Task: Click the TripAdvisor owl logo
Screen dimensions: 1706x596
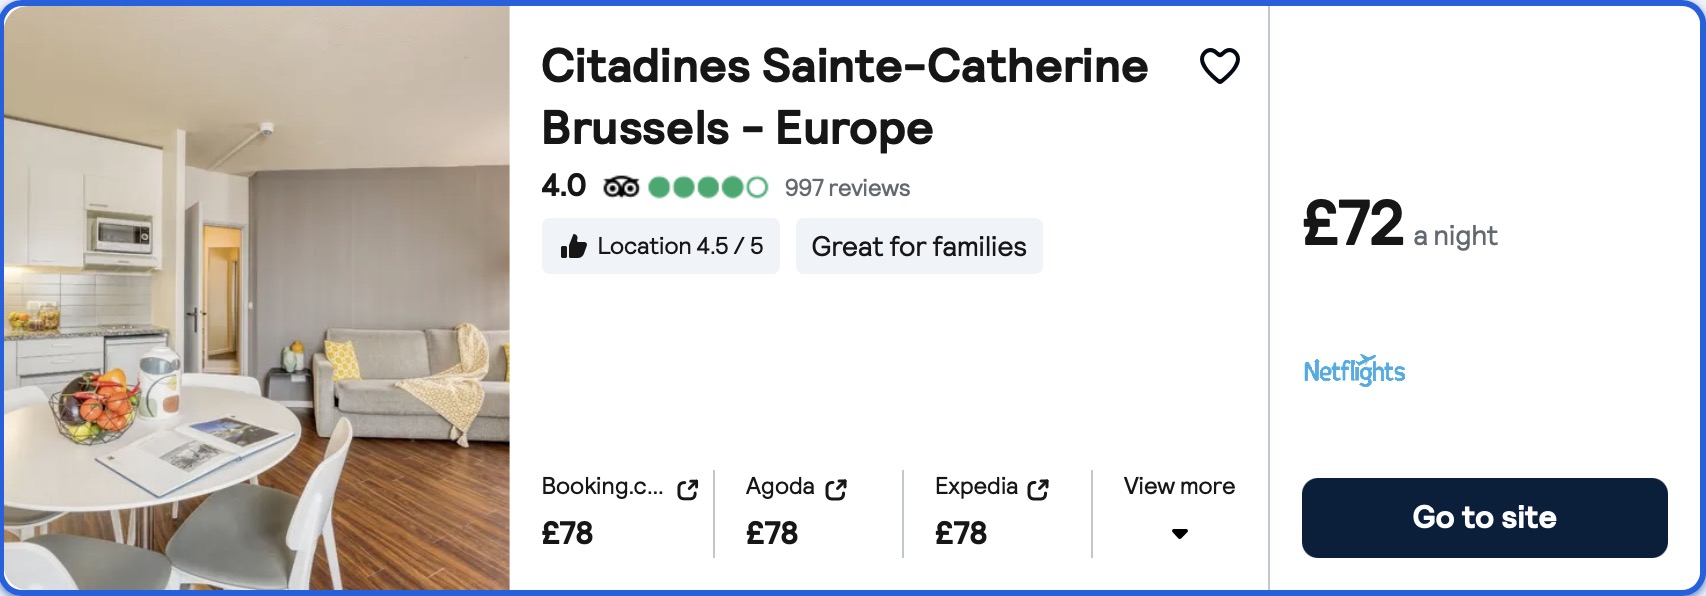Action: coord(621,187)
